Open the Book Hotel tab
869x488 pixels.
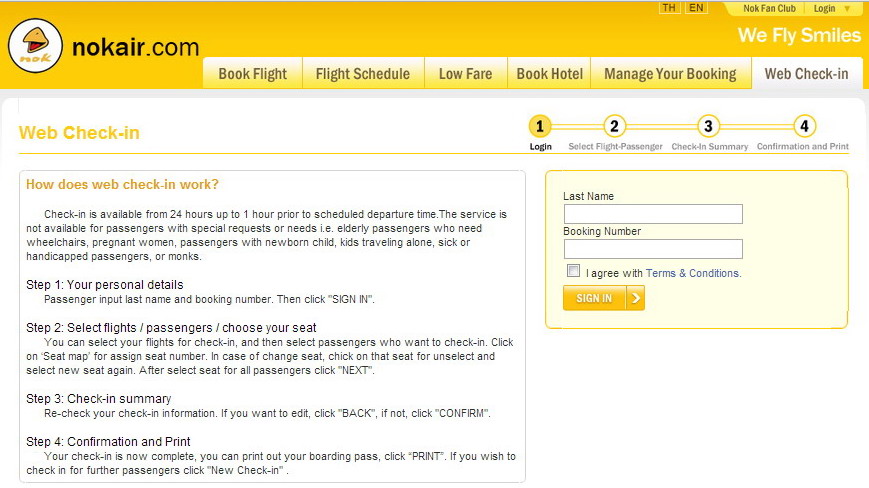[x=549, y=74]
